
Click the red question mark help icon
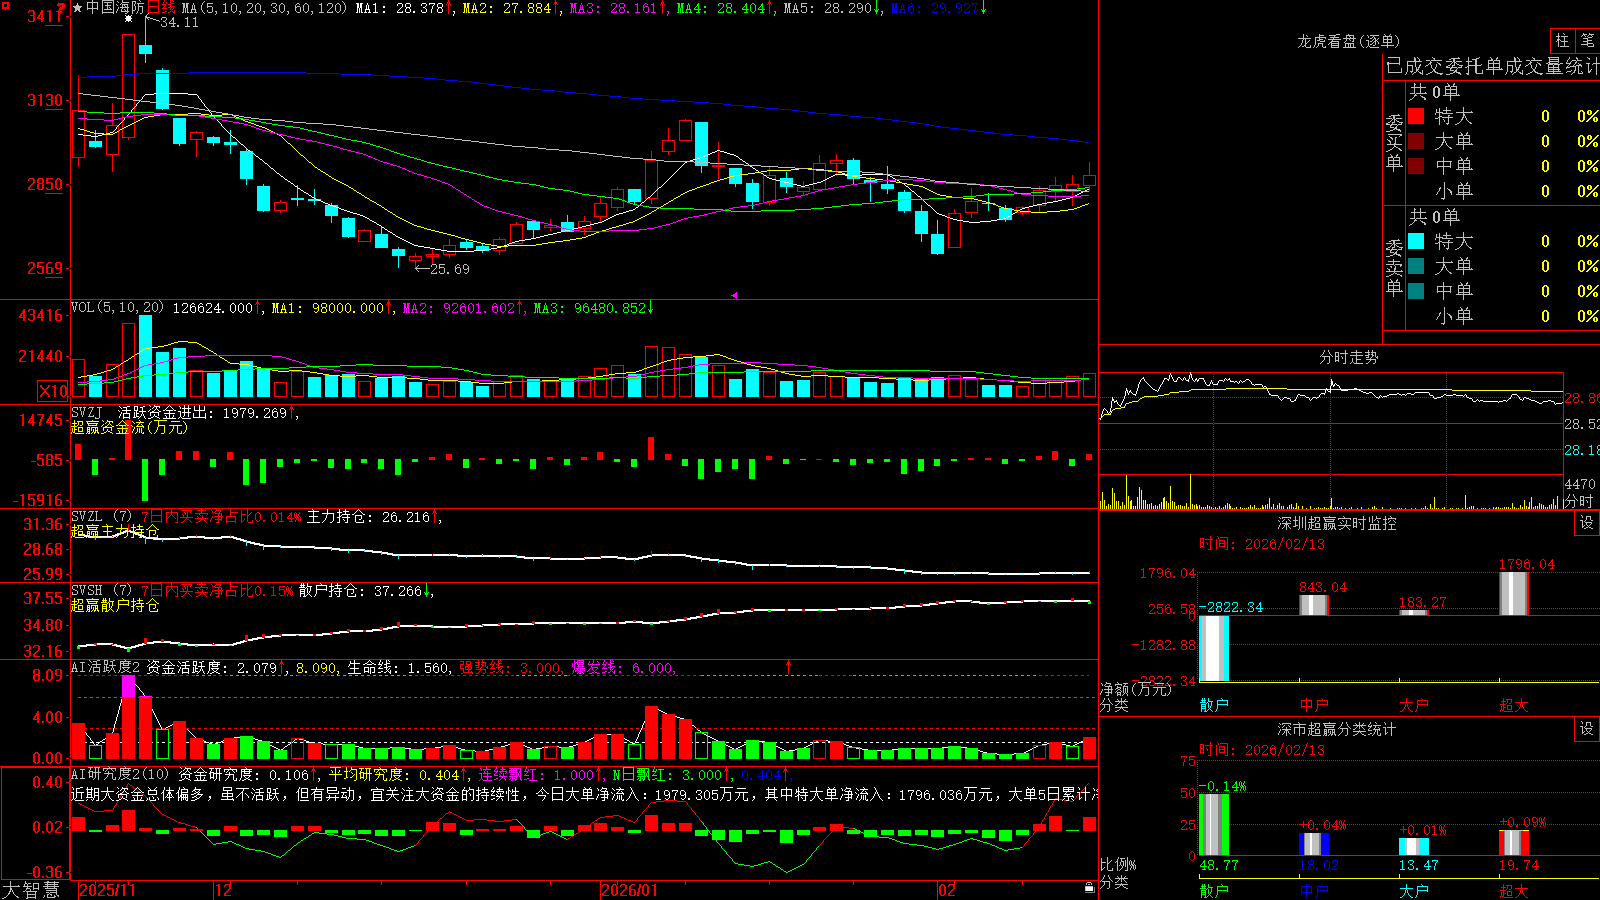[x=62, y=9]
